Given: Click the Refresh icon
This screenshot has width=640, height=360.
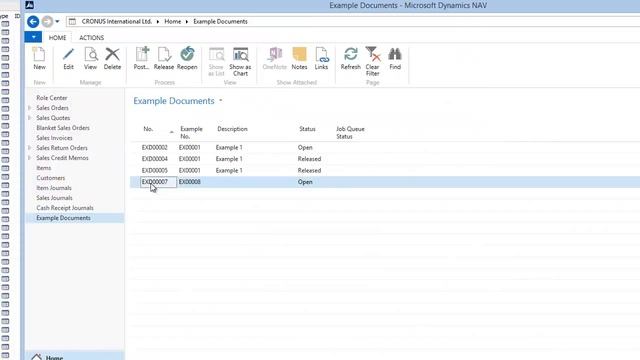Looking at the screenshot, I should pos(351,54).
